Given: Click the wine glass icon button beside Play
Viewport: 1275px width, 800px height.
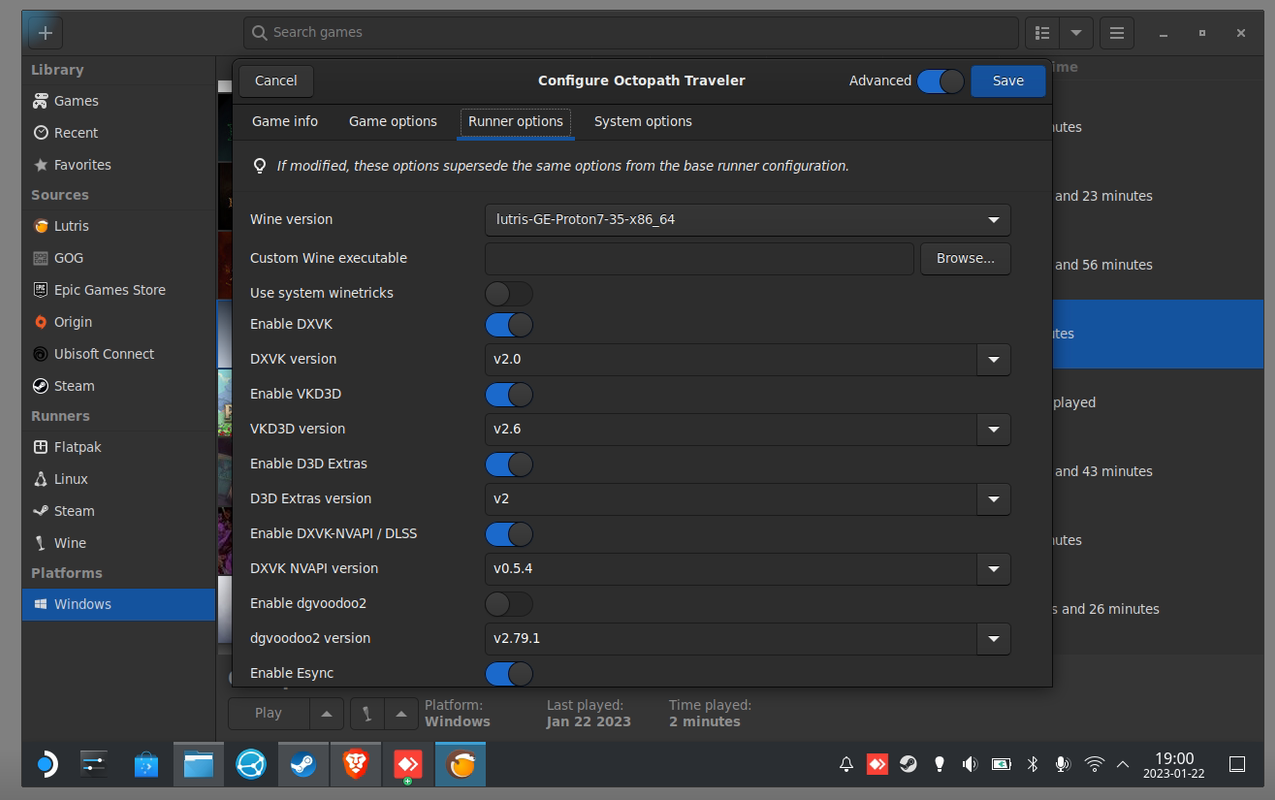Looking at the screenshot, I should point(366,713).
